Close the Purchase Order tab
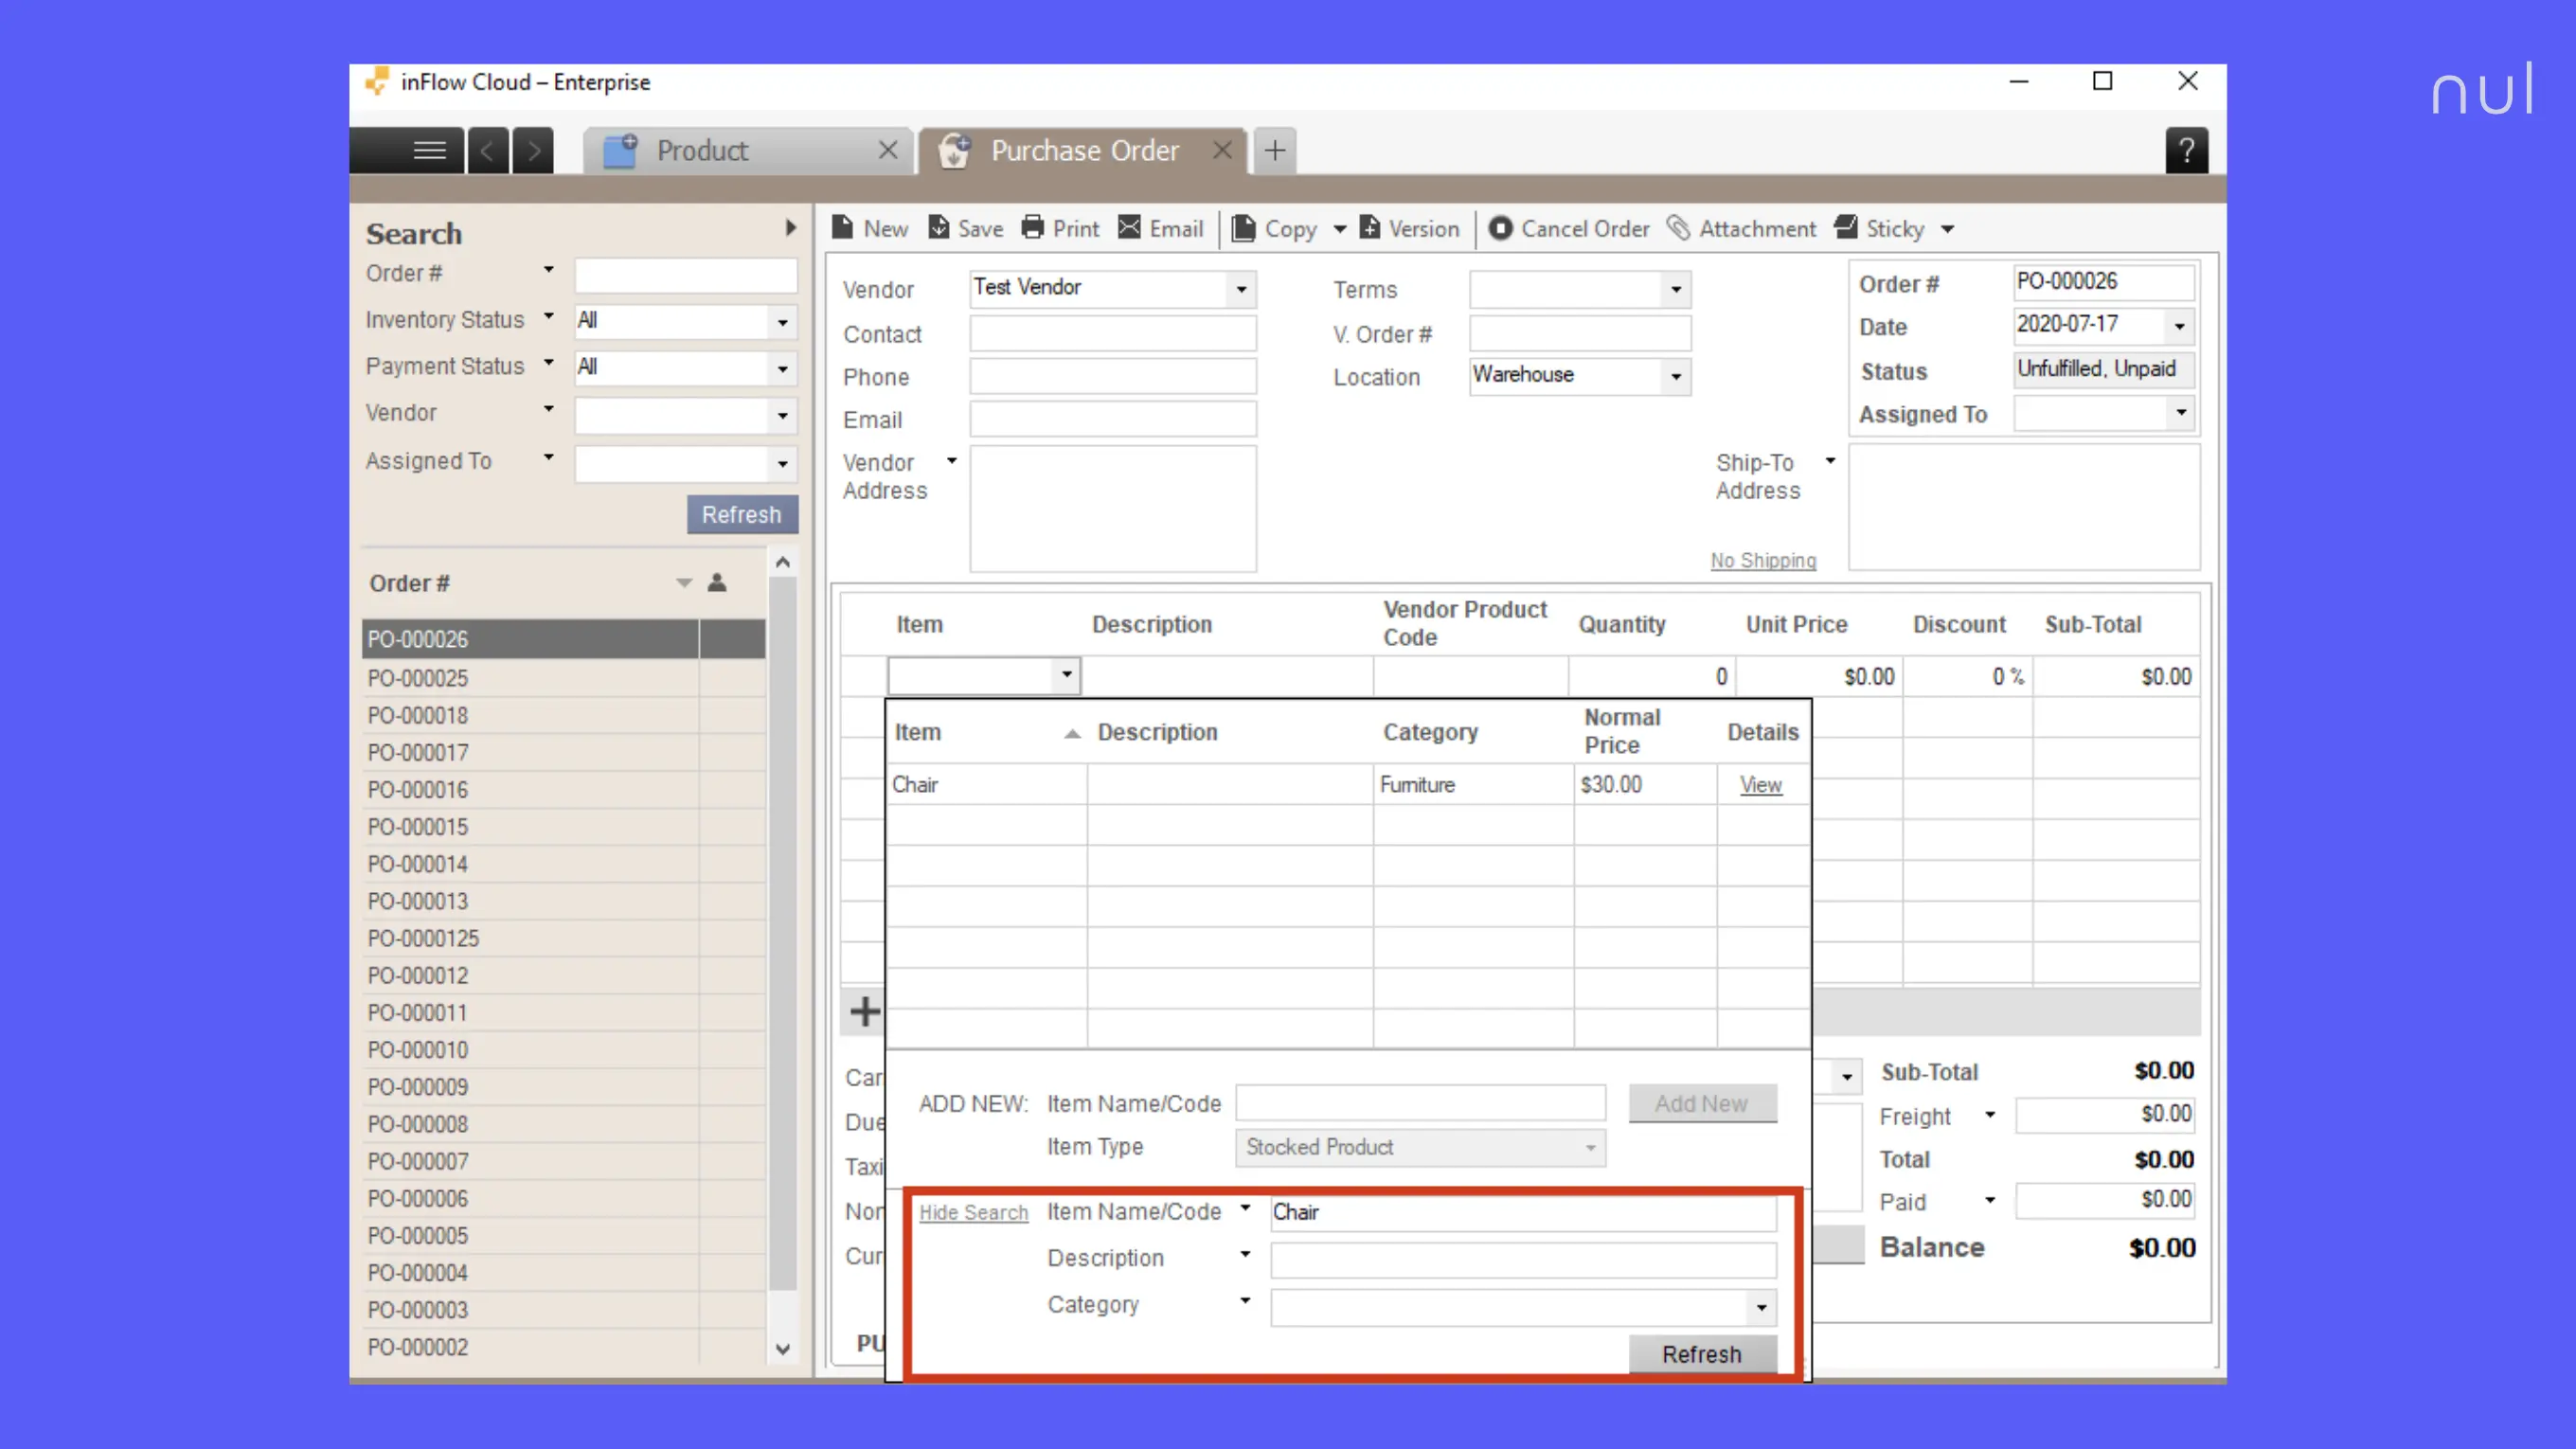2576x1449 pixels. (1221, 150)
